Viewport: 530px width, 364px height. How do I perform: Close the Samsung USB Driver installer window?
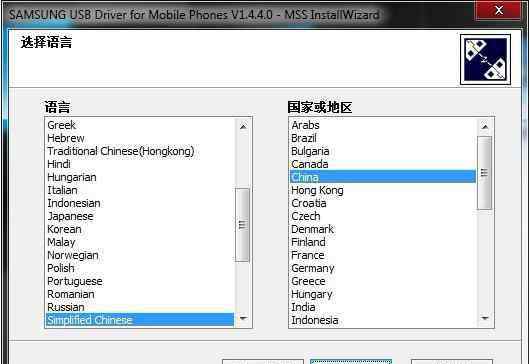pos(498,11)
